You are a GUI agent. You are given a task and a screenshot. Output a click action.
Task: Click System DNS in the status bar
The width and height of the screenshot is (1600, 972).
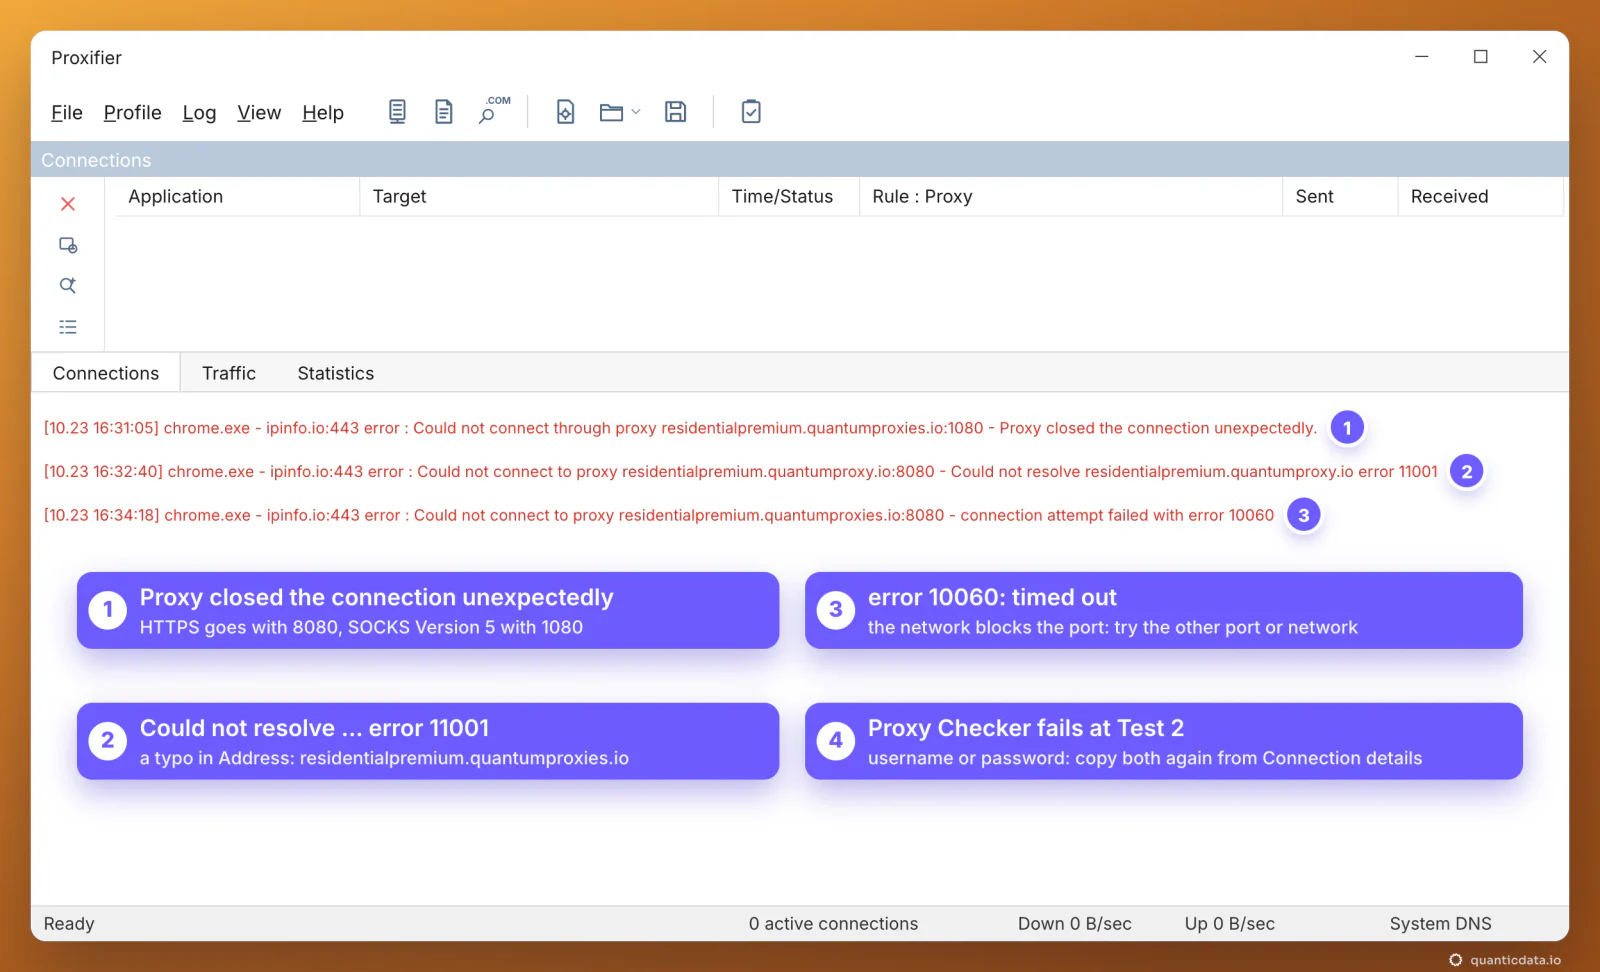coord(1440,924)
